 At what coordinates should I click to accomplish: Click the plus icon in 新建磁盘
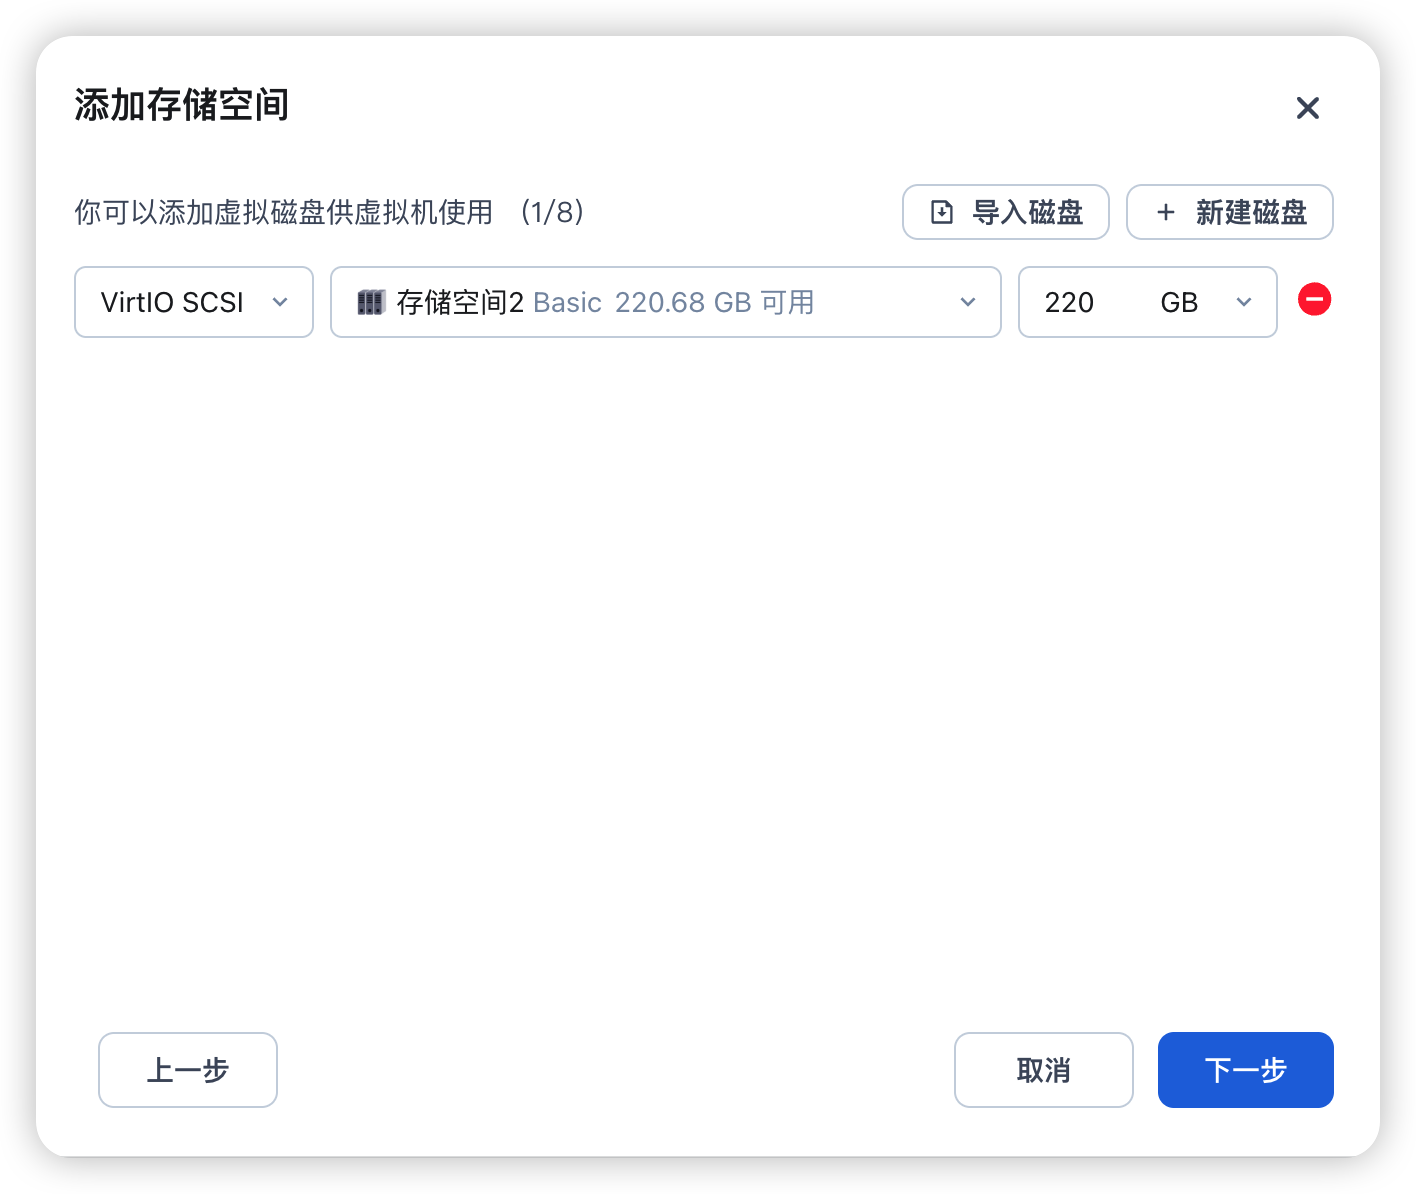(x=1165, y=212)
